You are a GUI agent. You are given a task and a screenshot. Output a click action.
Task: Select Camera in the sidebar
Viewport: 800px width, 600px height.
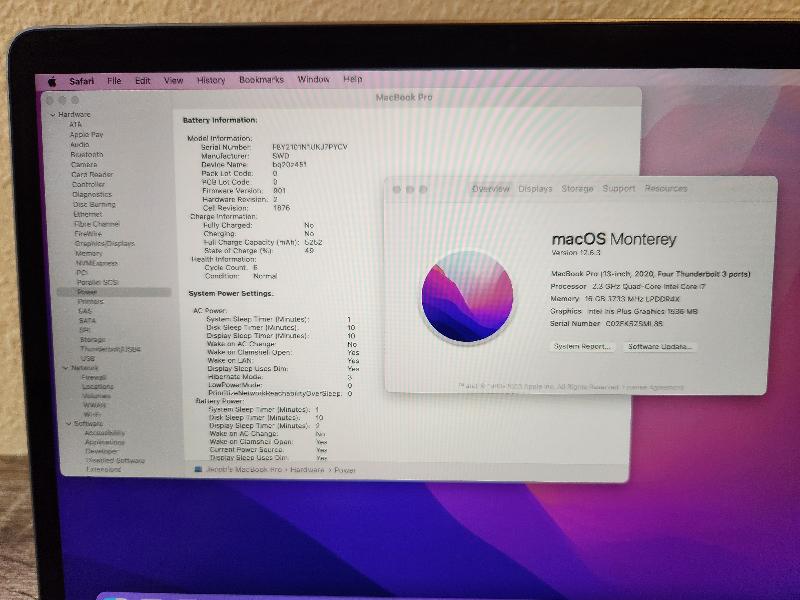point(84,164)
